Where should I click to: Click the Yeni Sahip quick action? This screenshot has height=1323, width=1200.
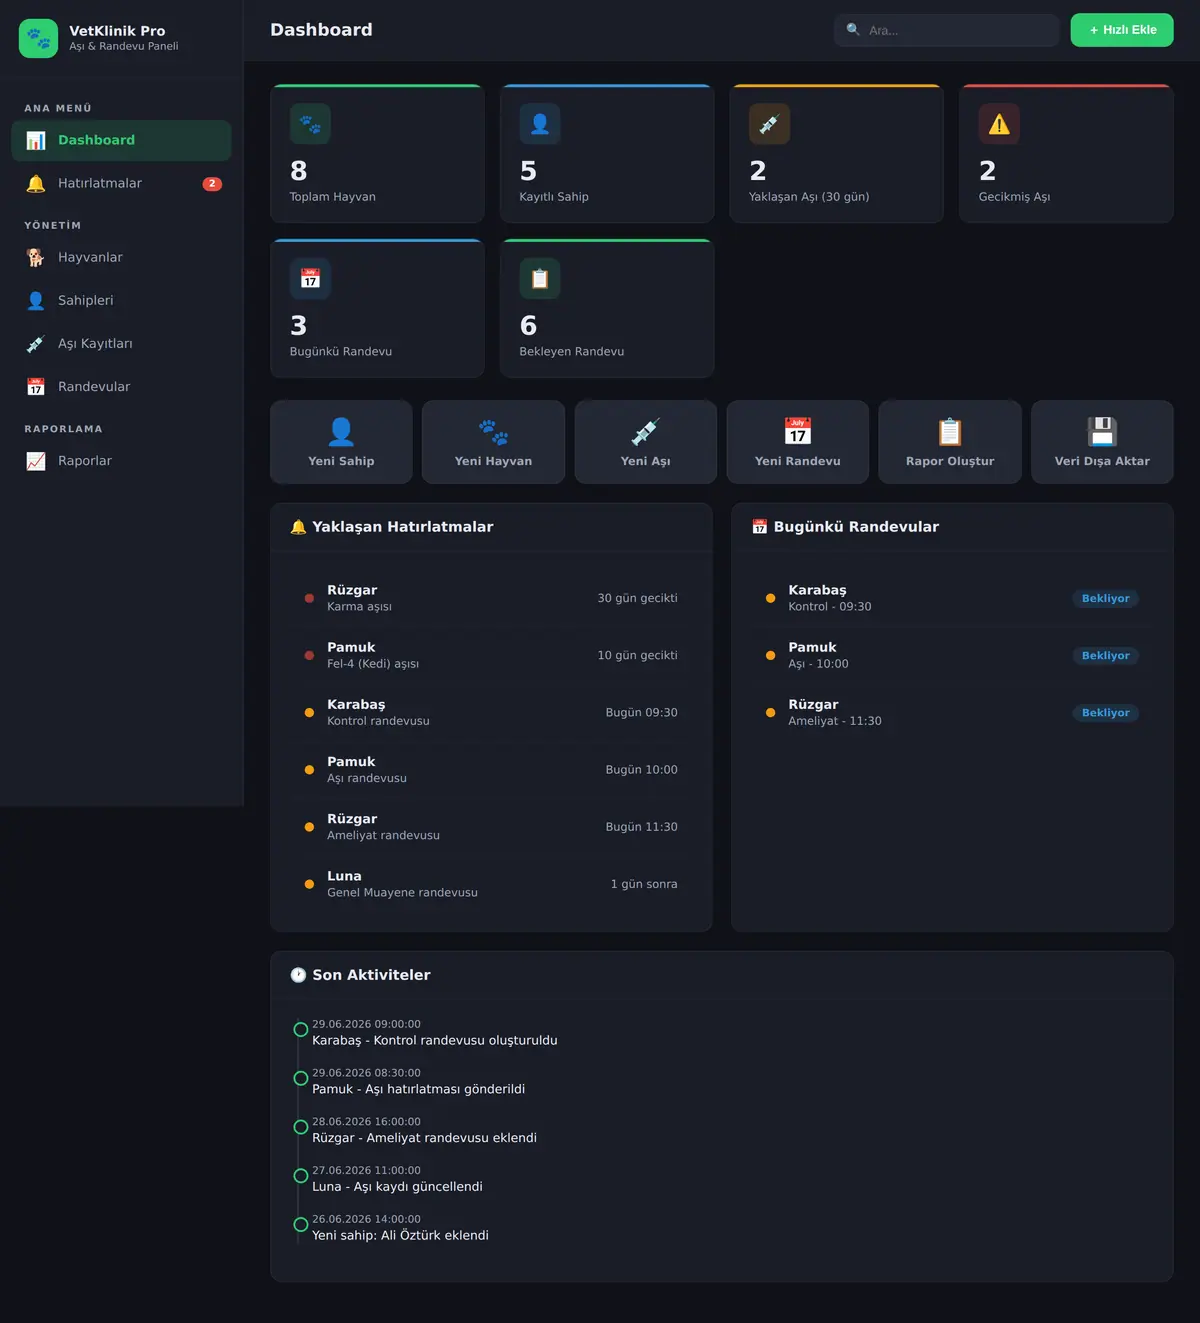pyautogui.click(x=341, y=442)
